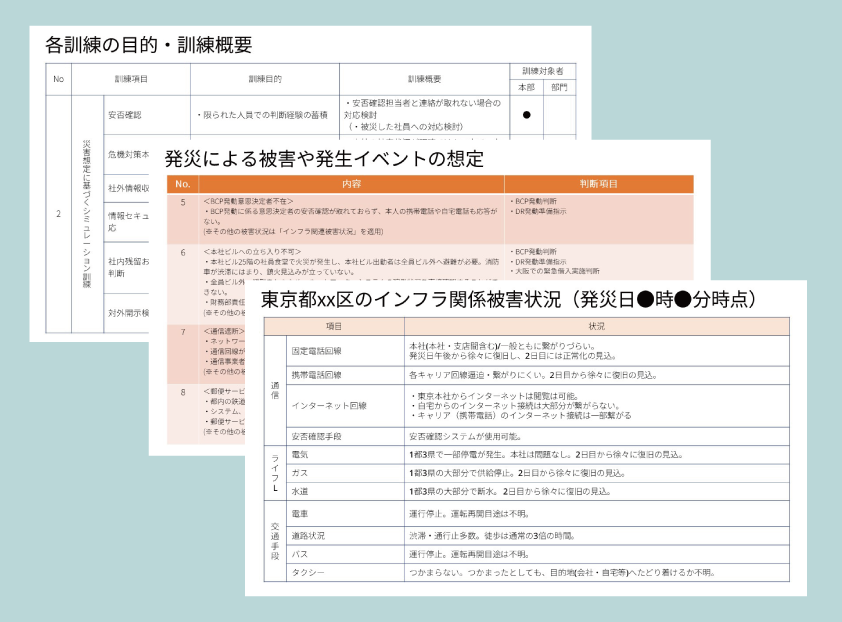This screenshot has height=622, width=842.
Task: Click the status text in the バス row
Action: [469, 554]
